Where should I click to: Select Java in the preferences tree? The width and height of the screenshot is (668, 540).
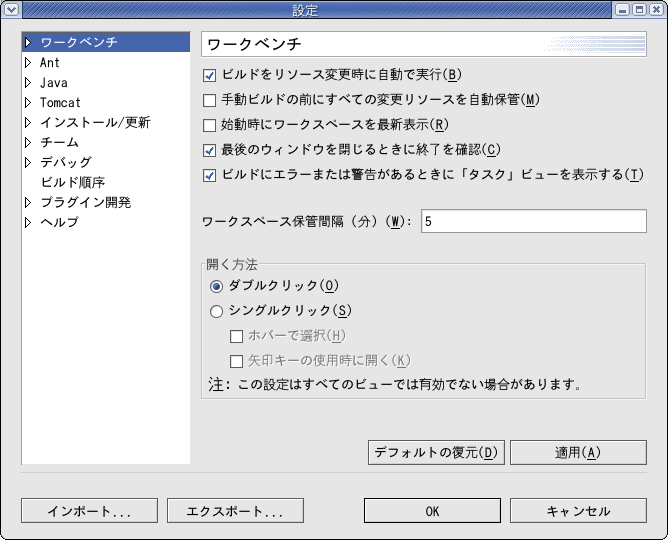(54, 83)
